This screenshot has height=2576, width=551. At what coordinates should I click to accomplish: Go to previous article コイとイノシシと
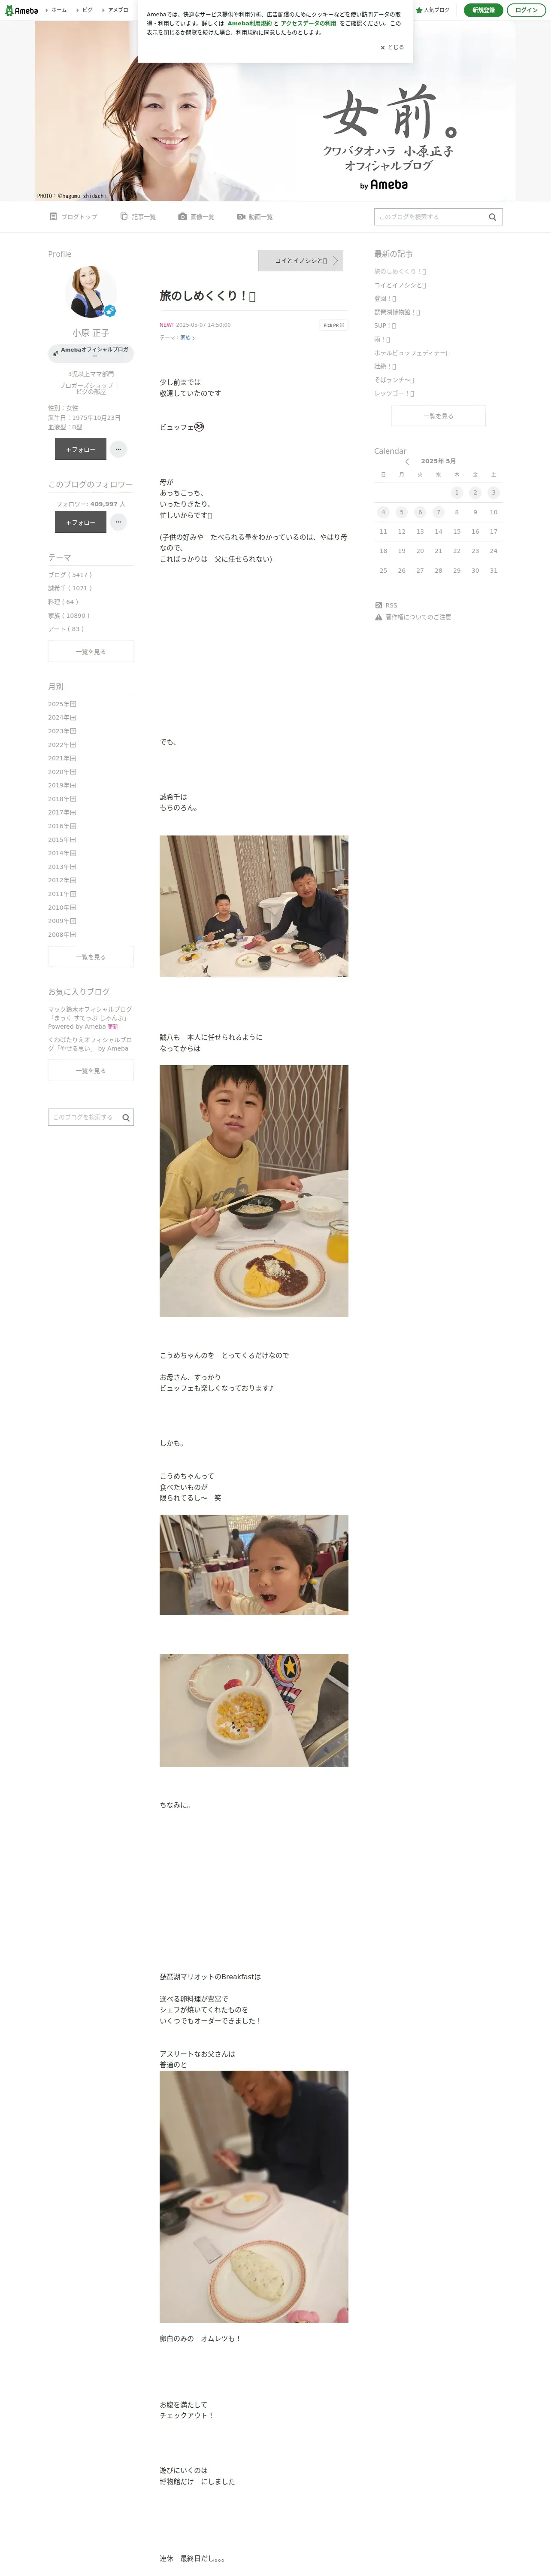pos(301,260)
